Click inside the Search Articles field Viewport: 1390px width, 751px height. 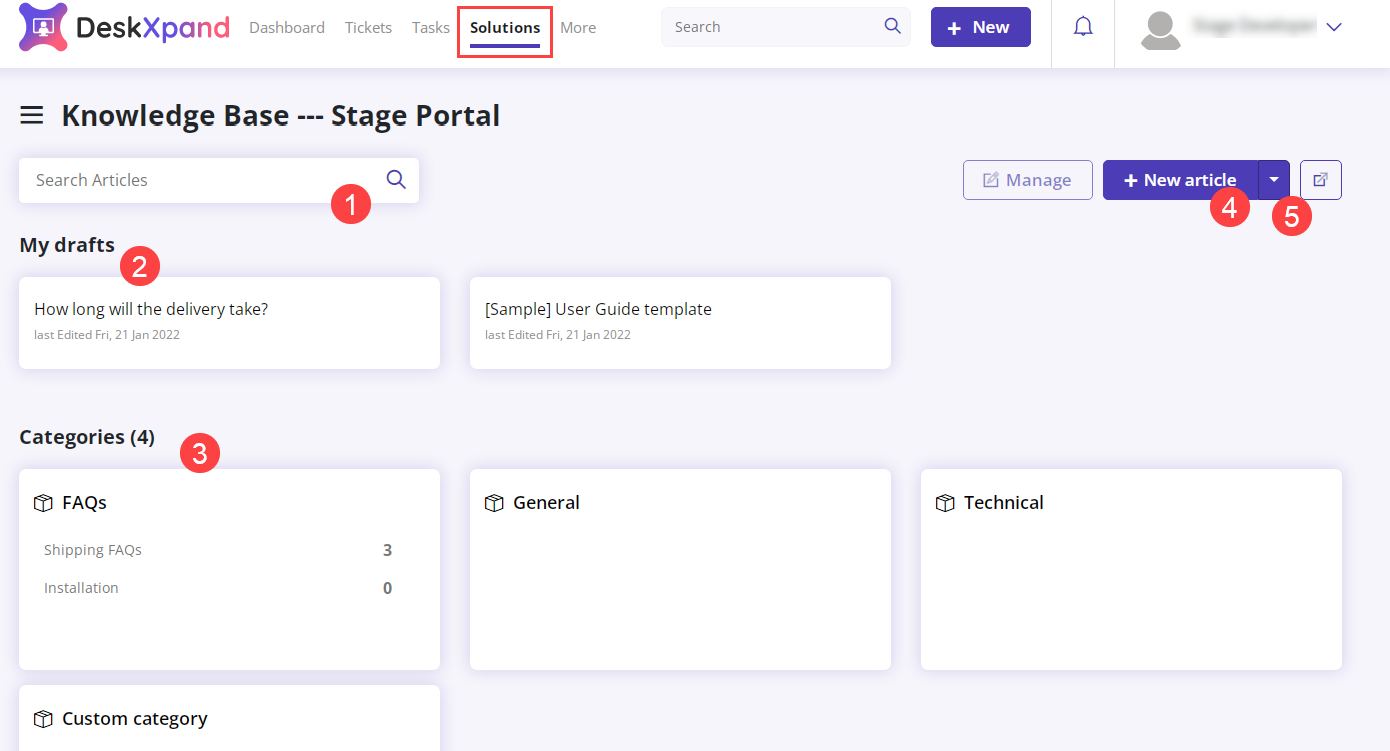click(180, 179)
